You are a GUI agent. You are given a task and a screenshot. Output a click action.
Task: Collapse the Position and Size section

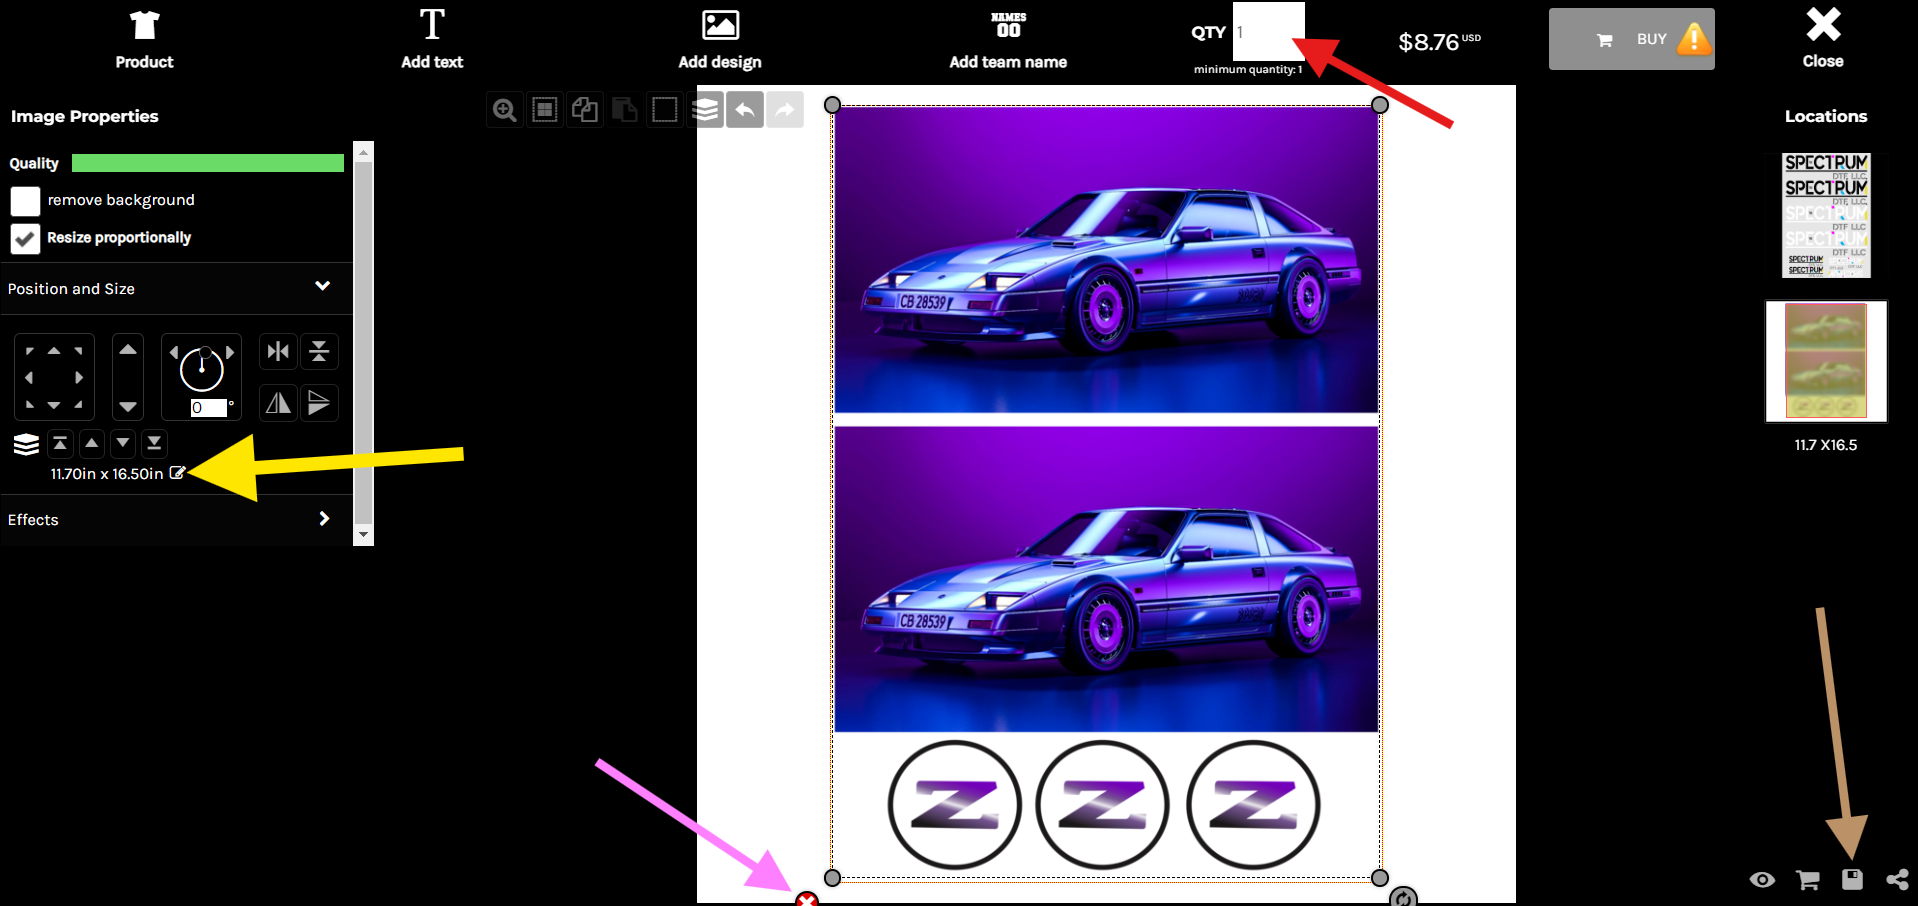[322, 287]
